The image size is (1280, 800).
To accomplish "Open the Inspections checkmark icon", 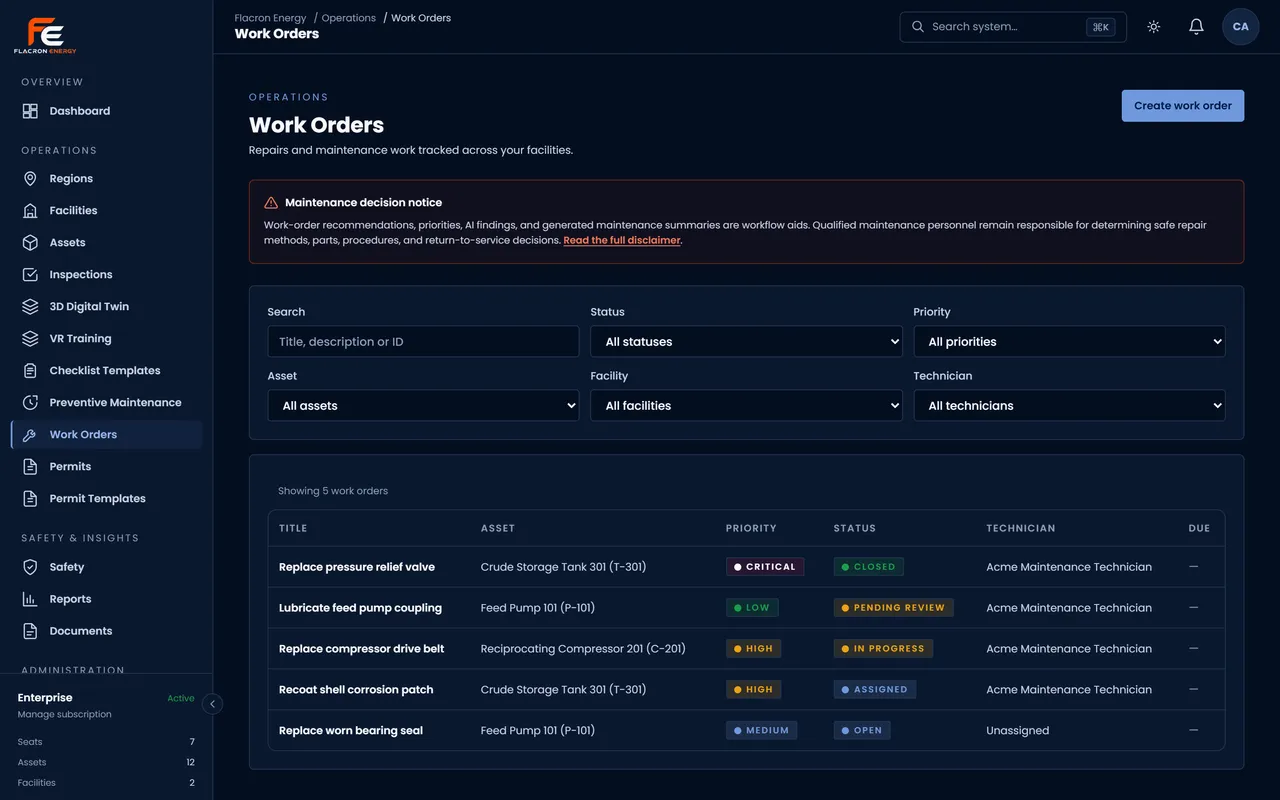I will coord(30,275).
